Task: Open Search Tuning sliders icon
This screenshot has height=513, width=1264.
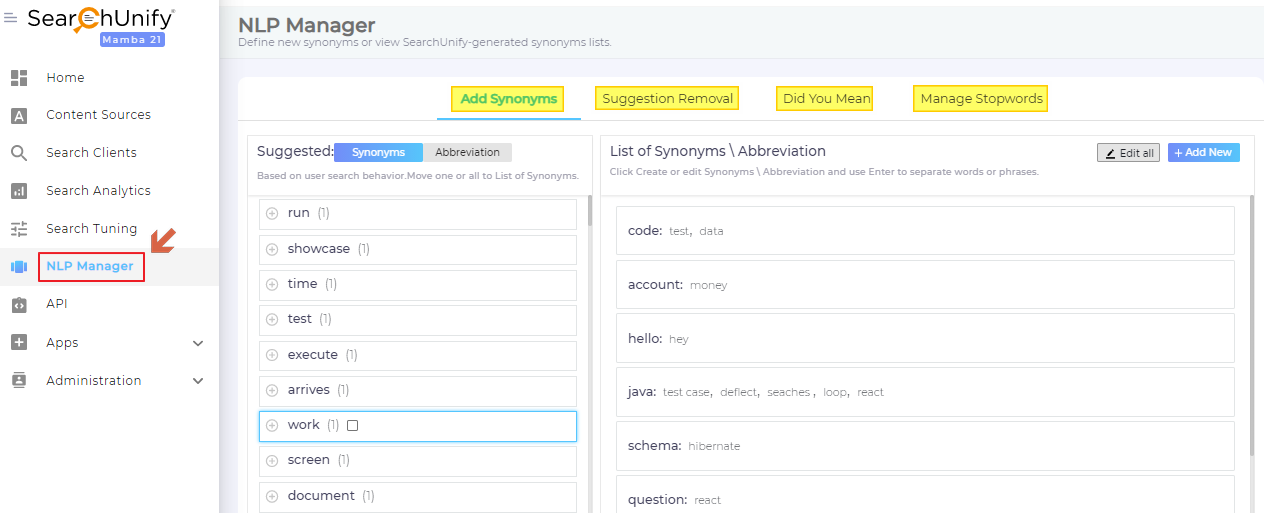Action: tap(19, 229)
